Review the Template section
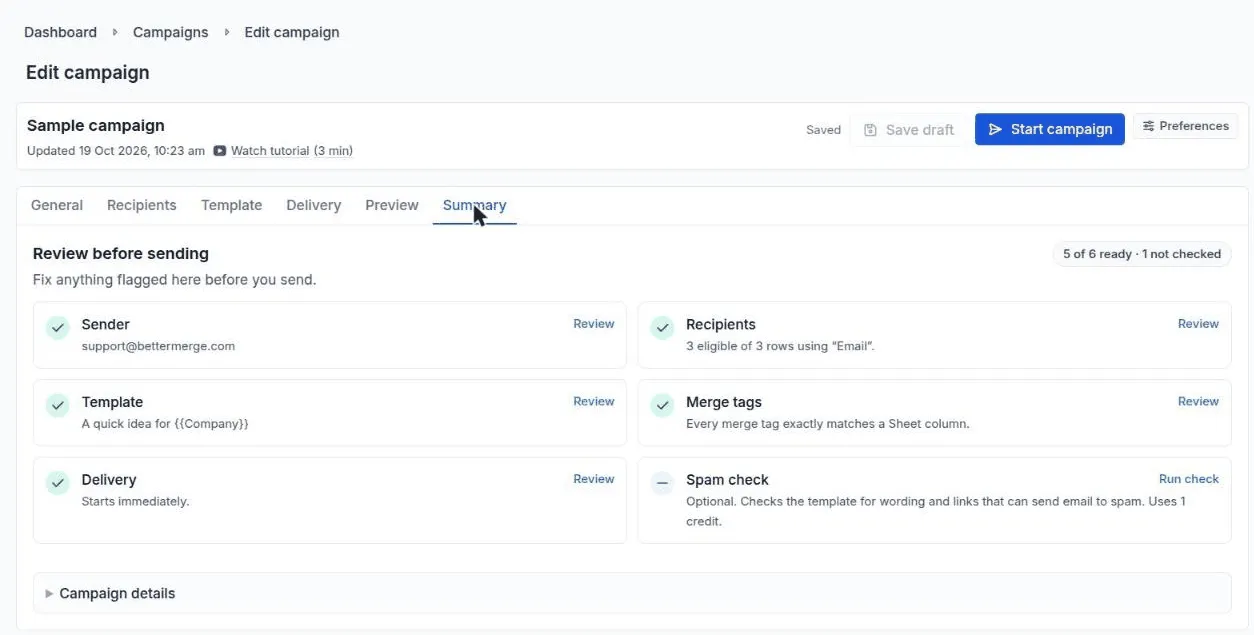 [594, 402]
